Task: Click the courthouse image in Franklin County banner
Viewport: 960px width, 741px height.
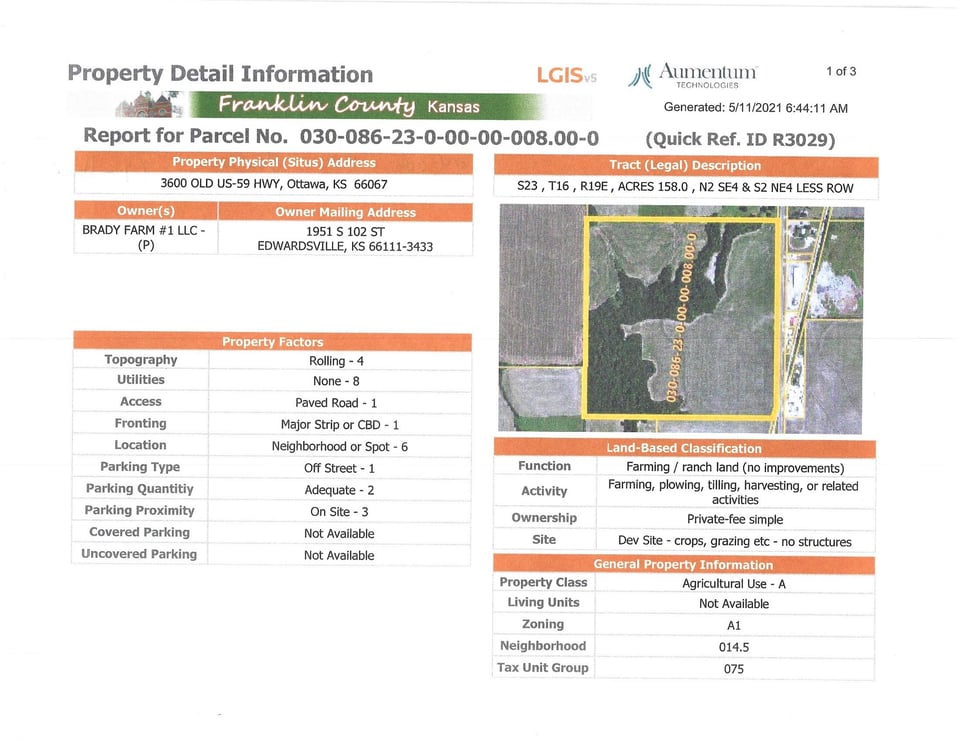Action: [x=150, y=104]
